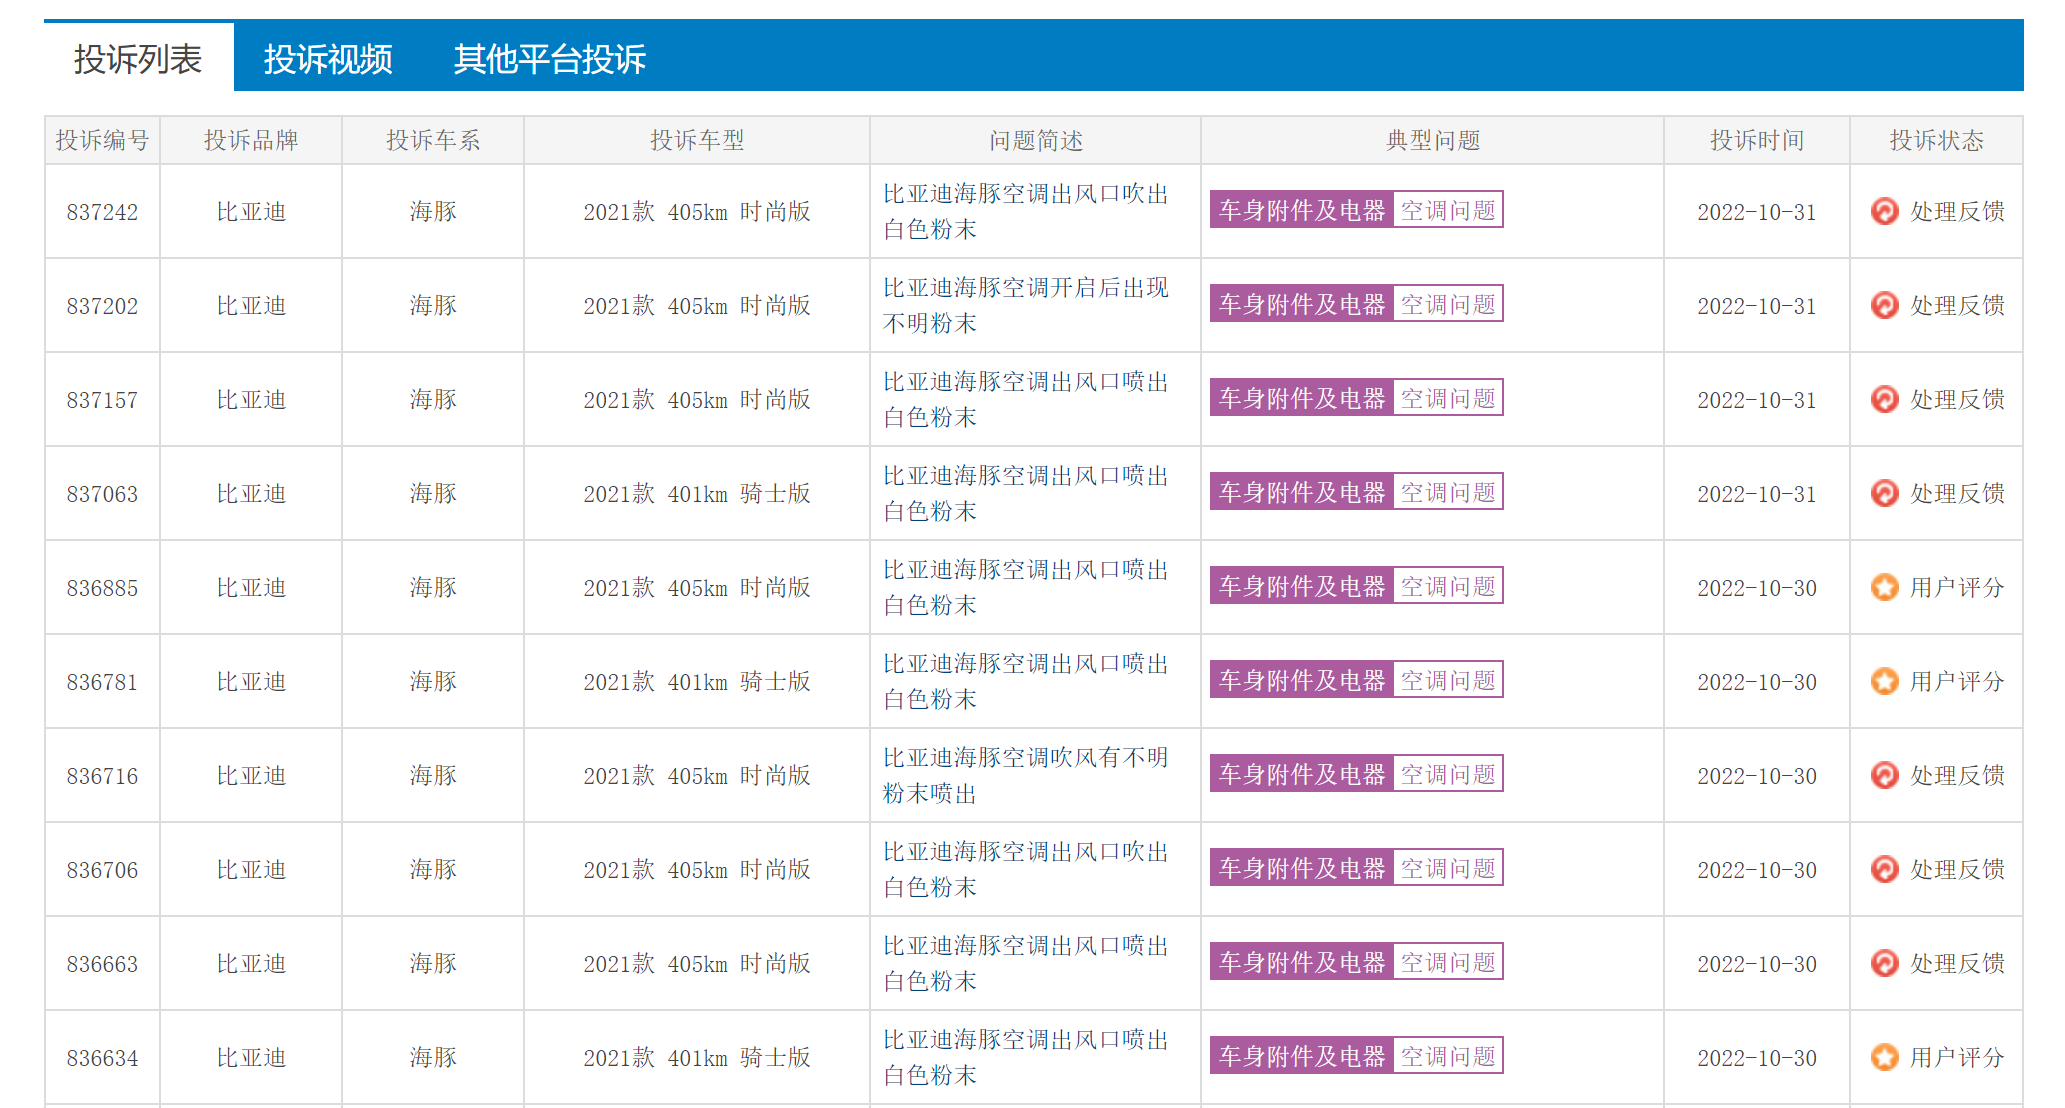
Task: Click the 投诉车型 column header
Action: pos(697,140)
